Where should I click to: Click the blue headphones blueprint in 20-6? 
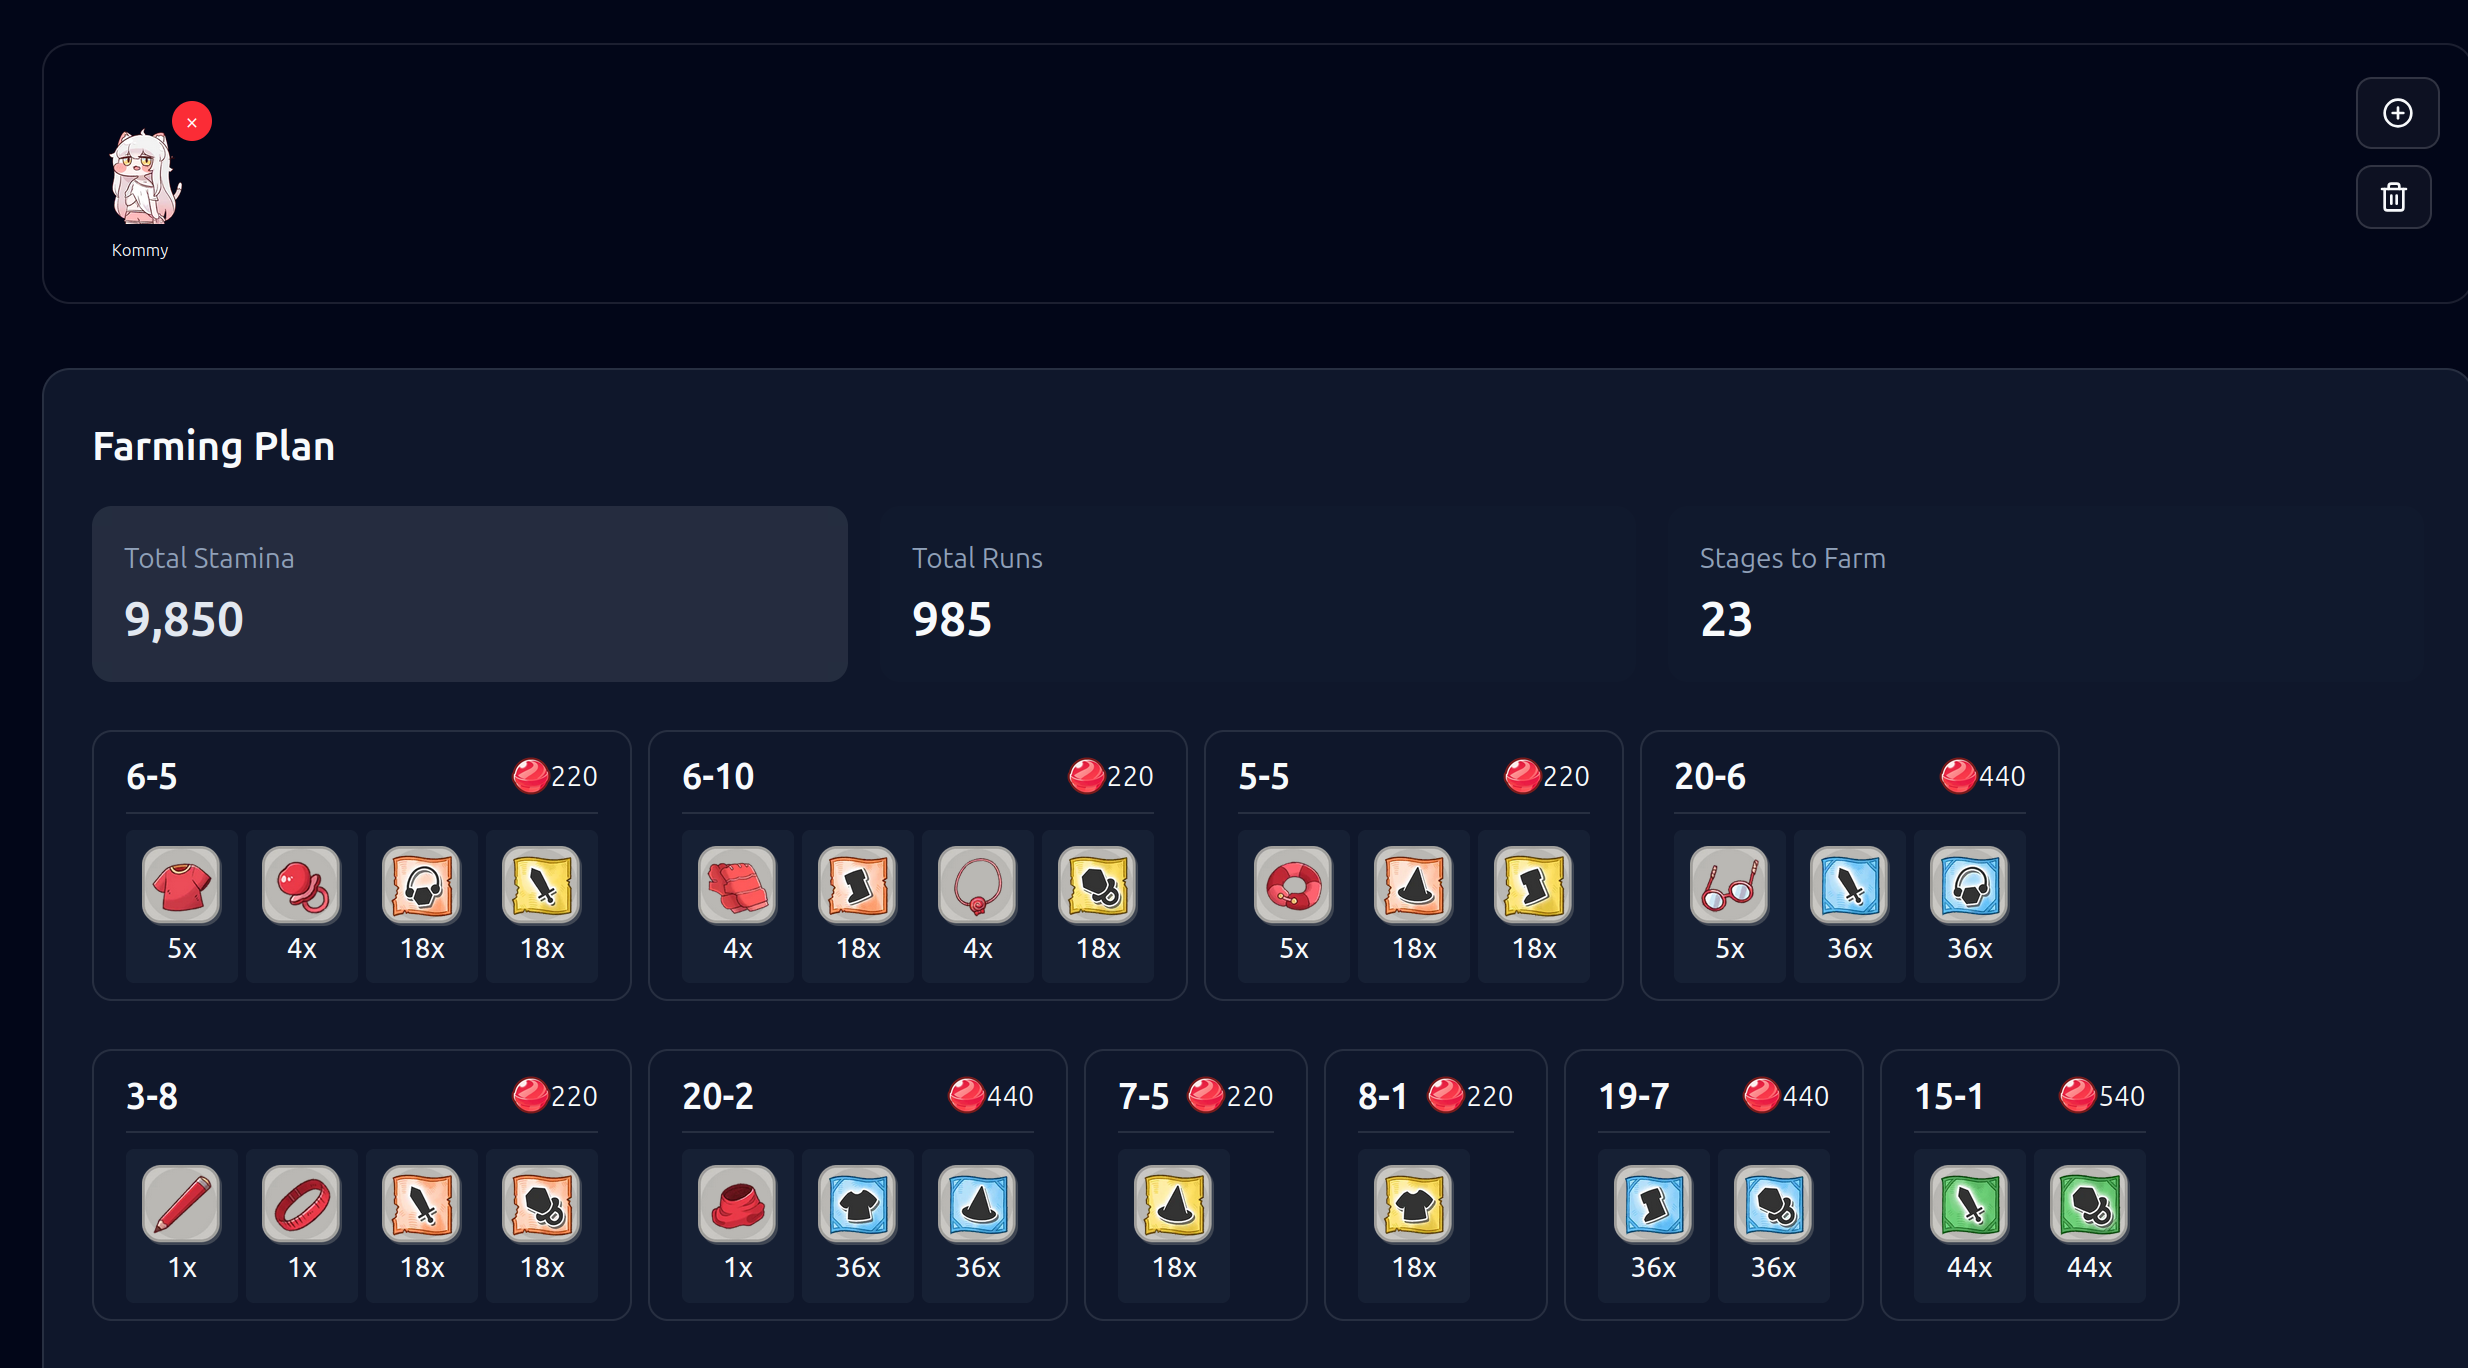click(x=1969, y=885)
